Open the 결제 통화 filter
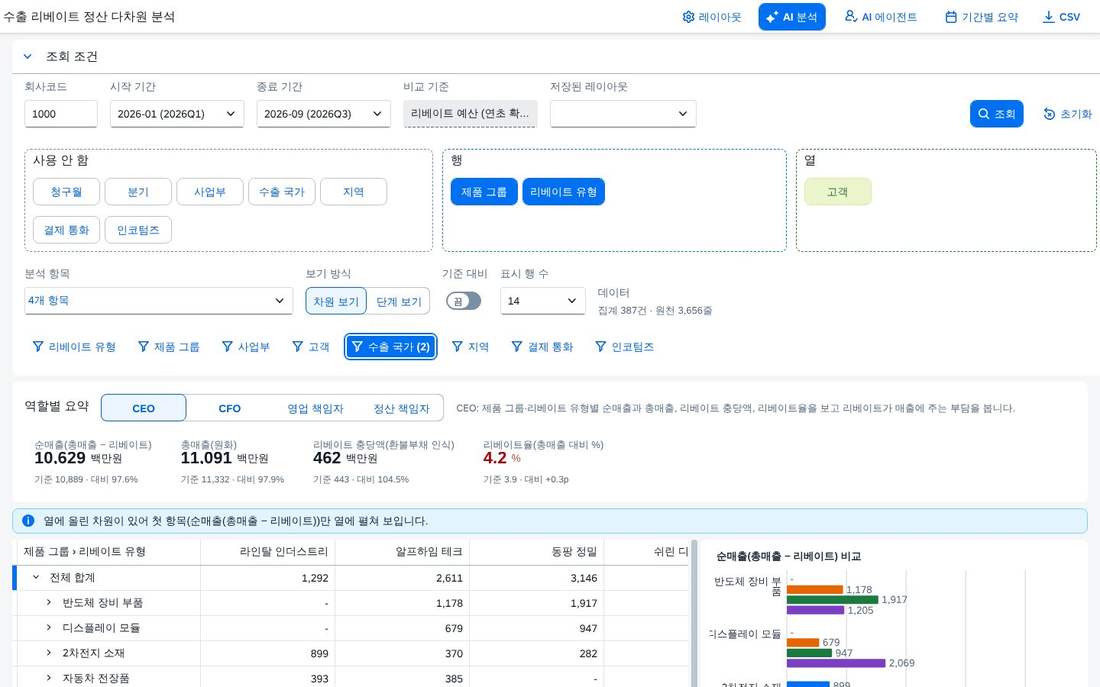The height and width of the screenshot is (687, 1100). click(542, 347)
